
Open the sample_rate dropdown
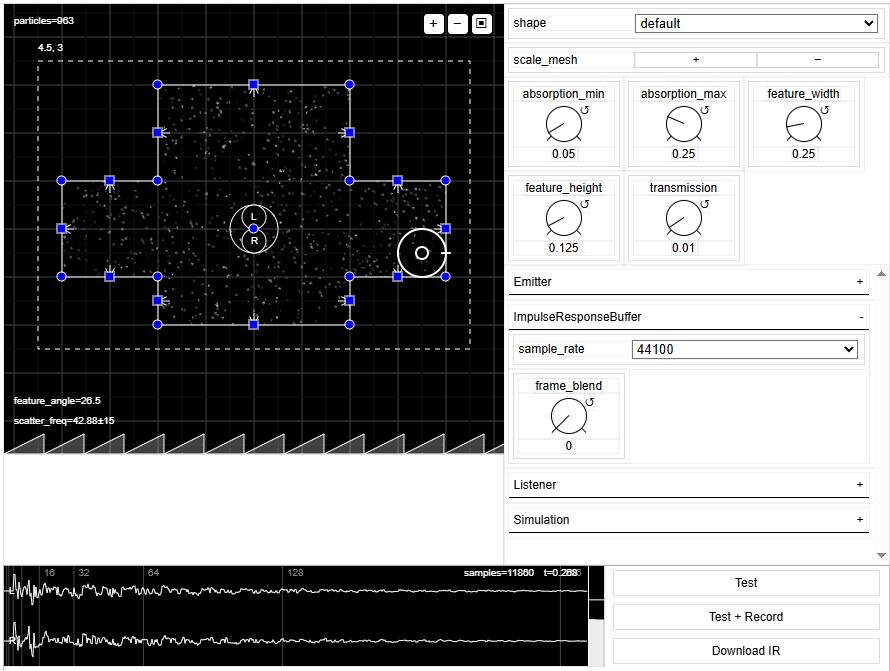(x=745, y=349)
